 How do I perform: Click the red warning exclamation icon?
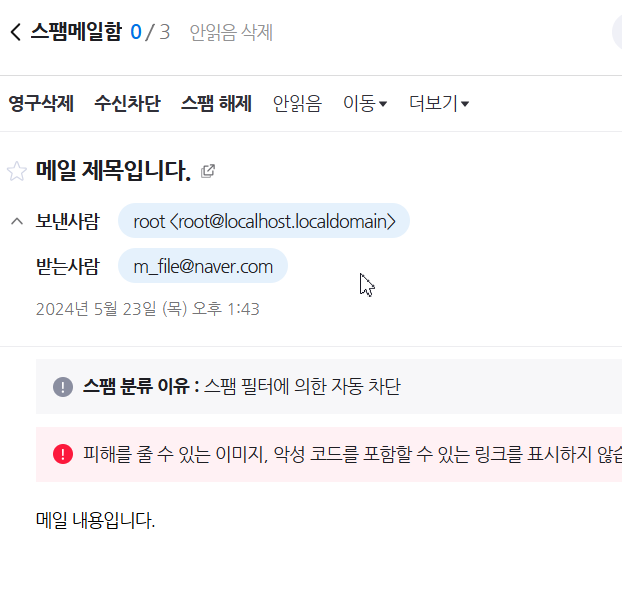pos(63,454)
